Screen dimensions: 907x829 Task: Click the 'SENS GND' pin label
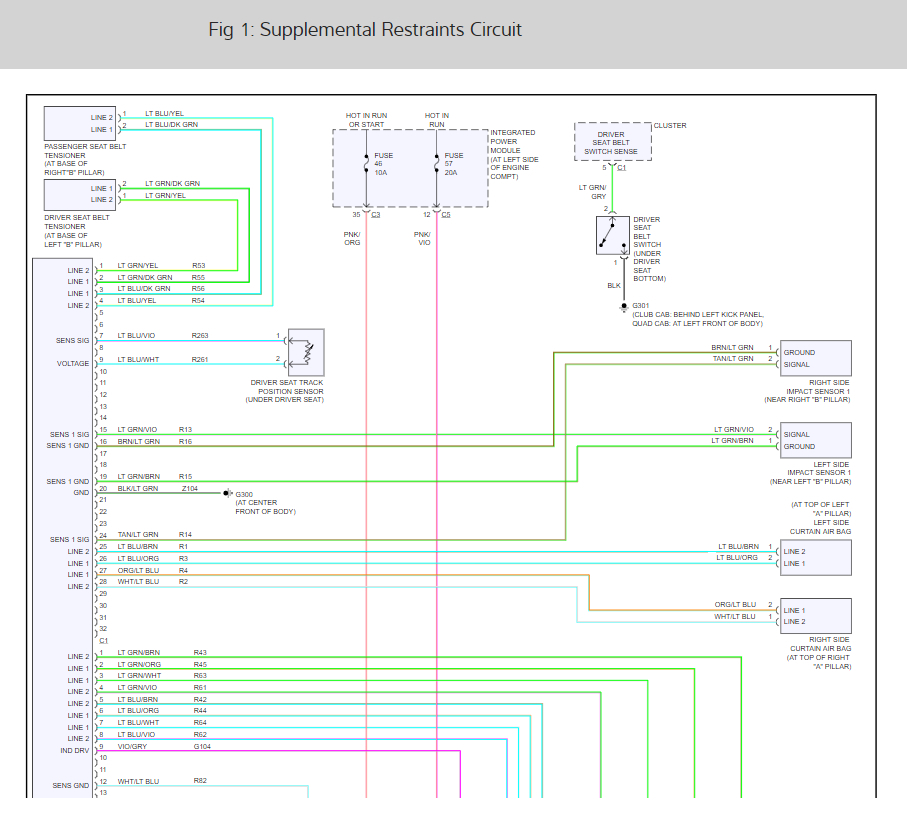click(71, 786)
